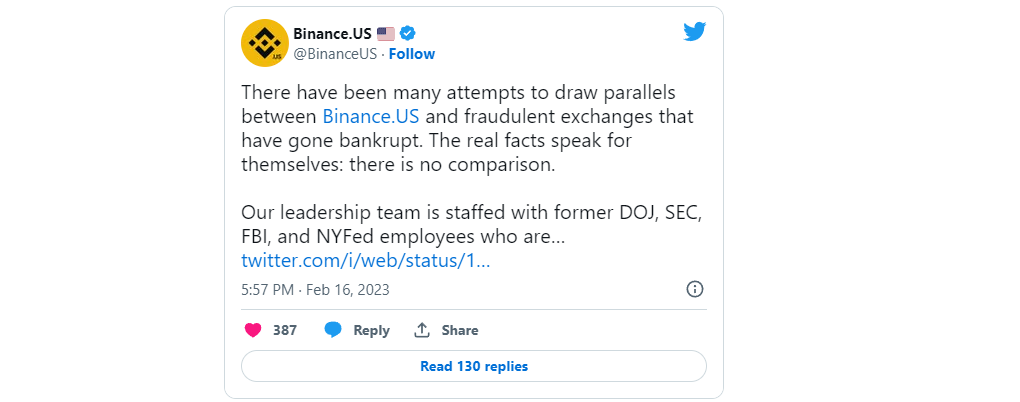Open the twitter.com/i/web/status link
This screenshot has height=402, width=1020.
pos(366,261)
